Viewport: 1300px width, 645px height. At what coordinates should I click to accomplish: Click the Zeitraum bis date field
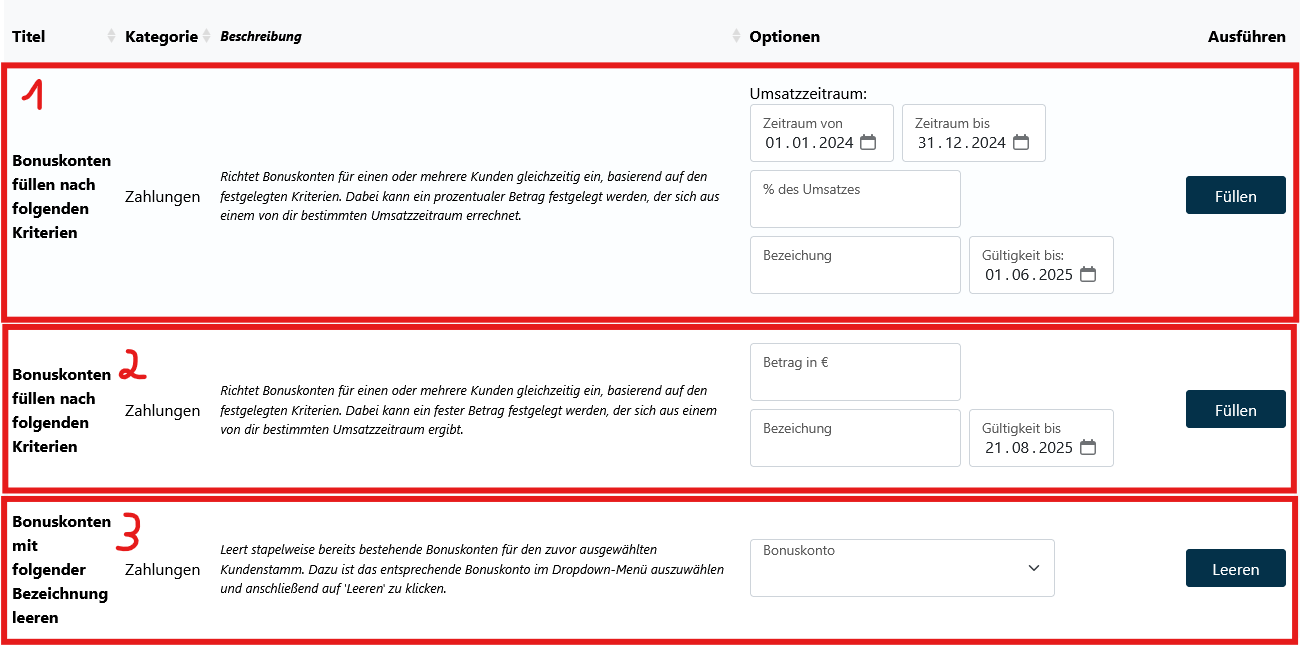coord(960,143)
